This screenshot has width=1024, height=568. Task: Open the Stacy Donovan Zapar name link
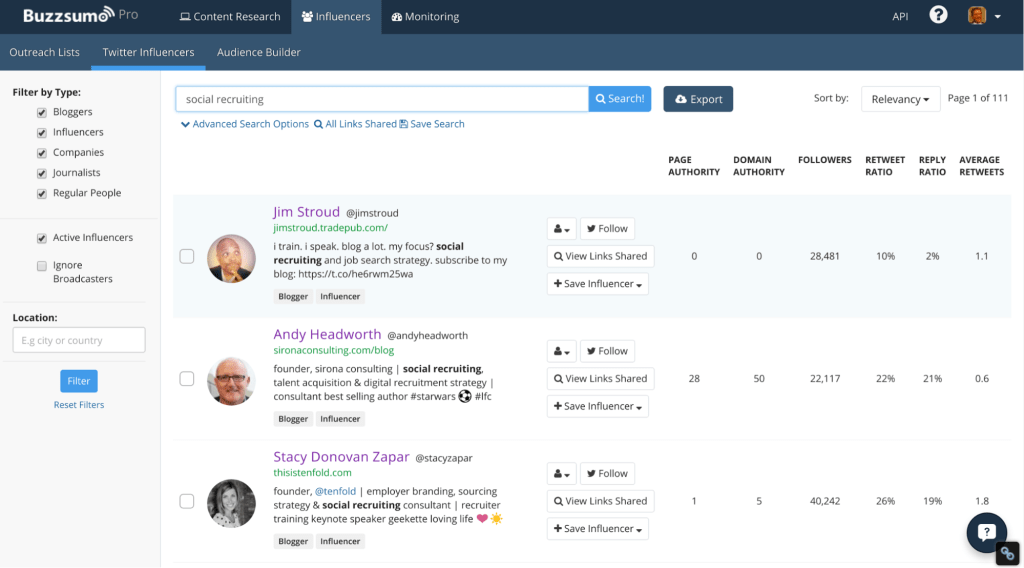342,456
